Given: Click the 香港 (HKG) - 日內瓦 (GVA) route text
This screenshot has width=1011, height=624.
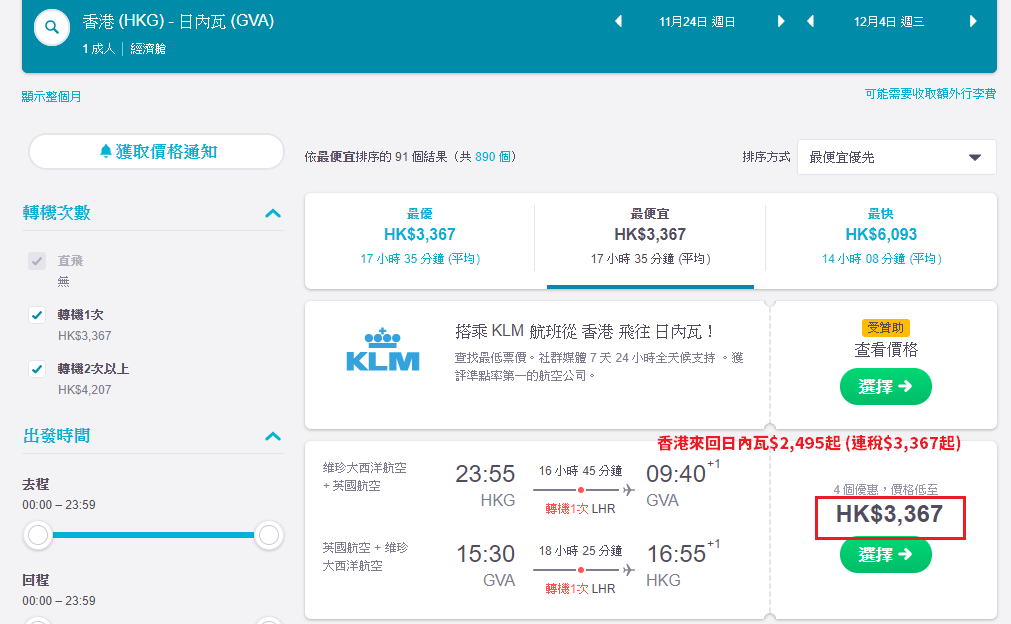Looking at the screenshot, I should pyautogui.click(x=178, y=21).
